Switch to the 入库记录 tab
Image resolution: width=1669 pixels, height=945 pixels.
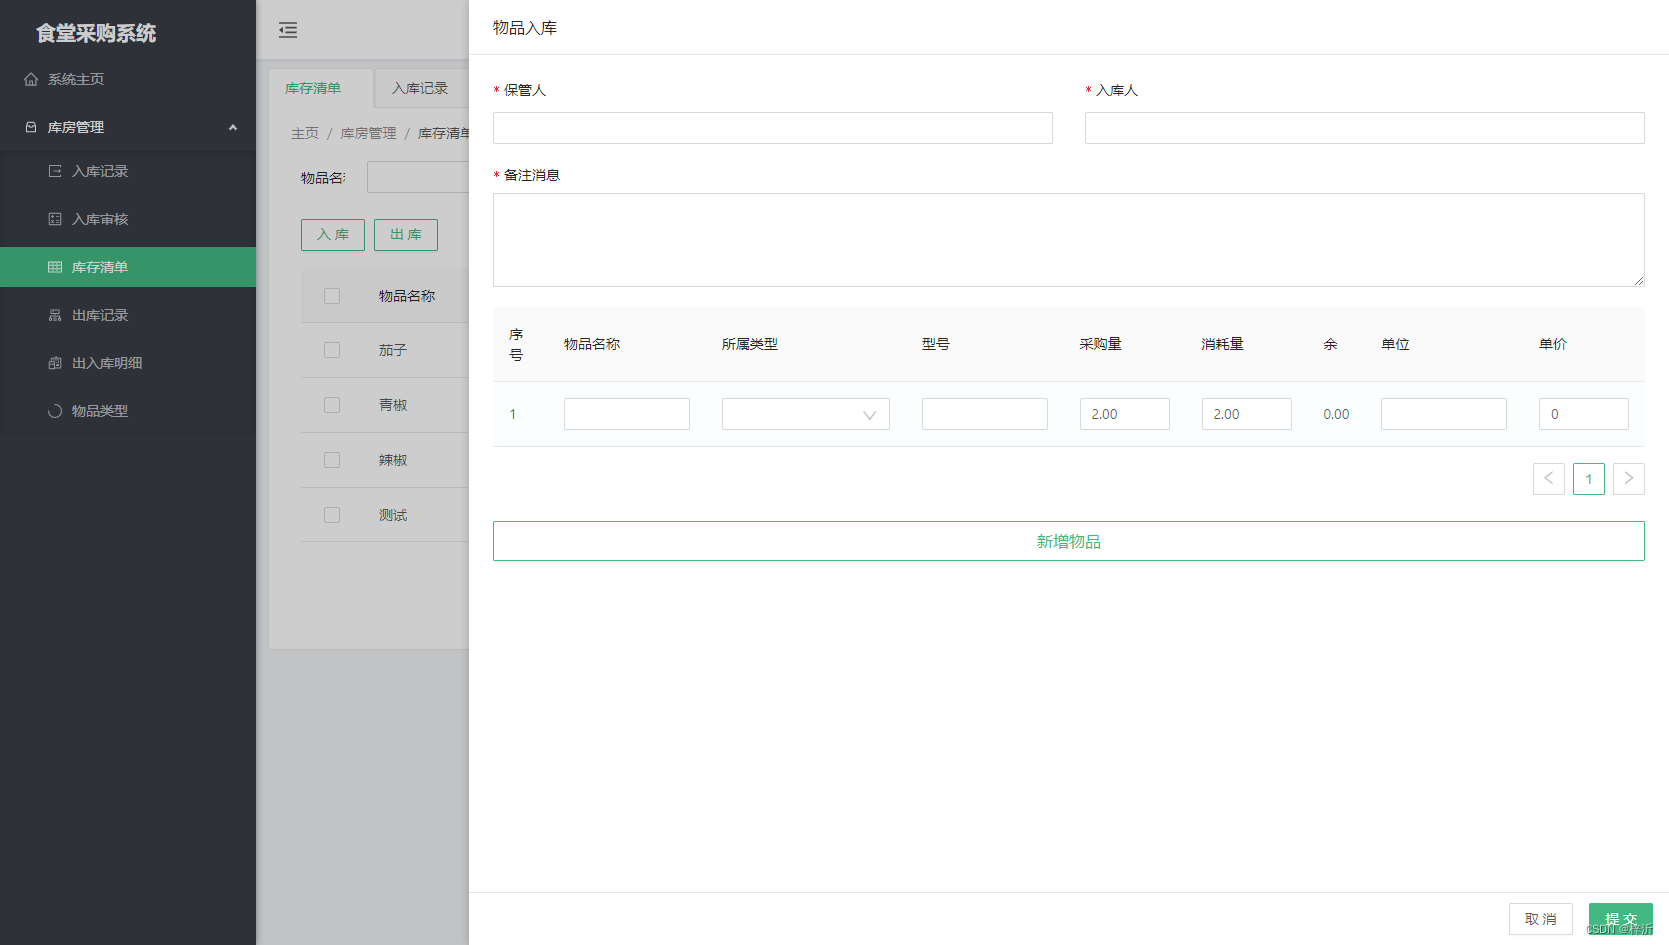tap(421, 88)
